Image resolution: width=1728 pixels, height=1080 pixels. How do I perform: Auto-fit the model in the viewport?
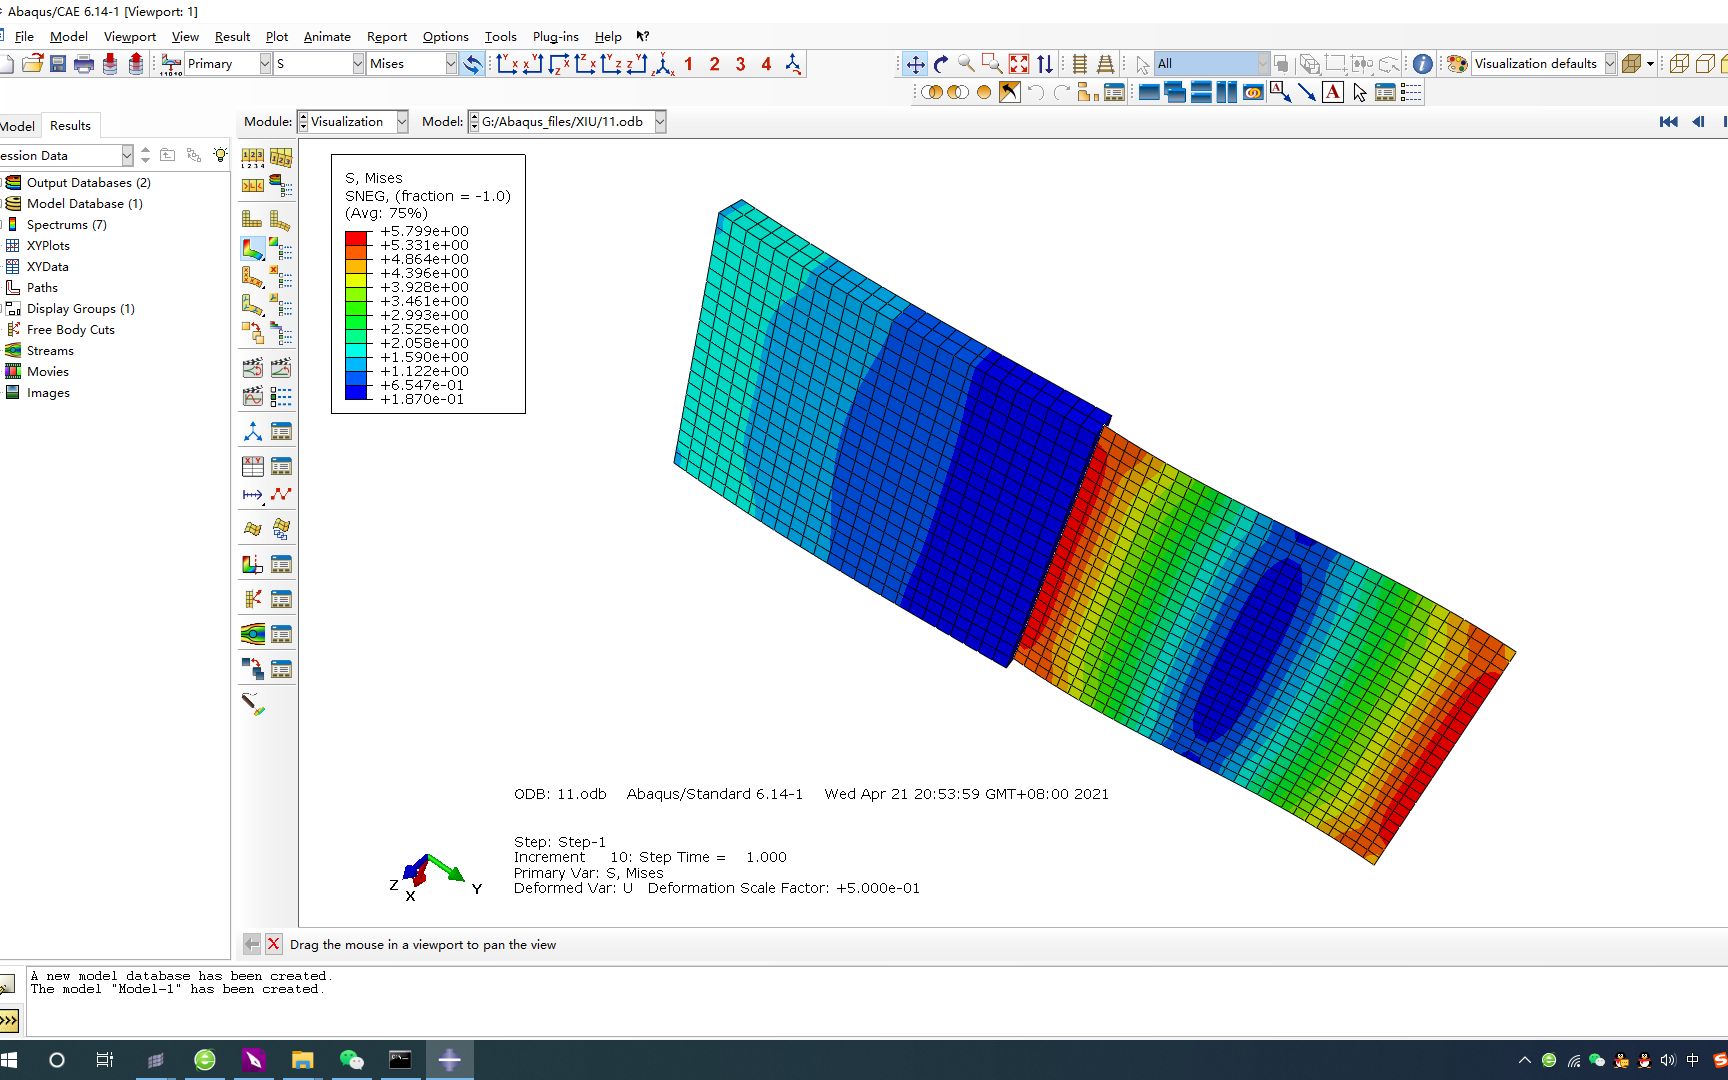pos(1018,63)
